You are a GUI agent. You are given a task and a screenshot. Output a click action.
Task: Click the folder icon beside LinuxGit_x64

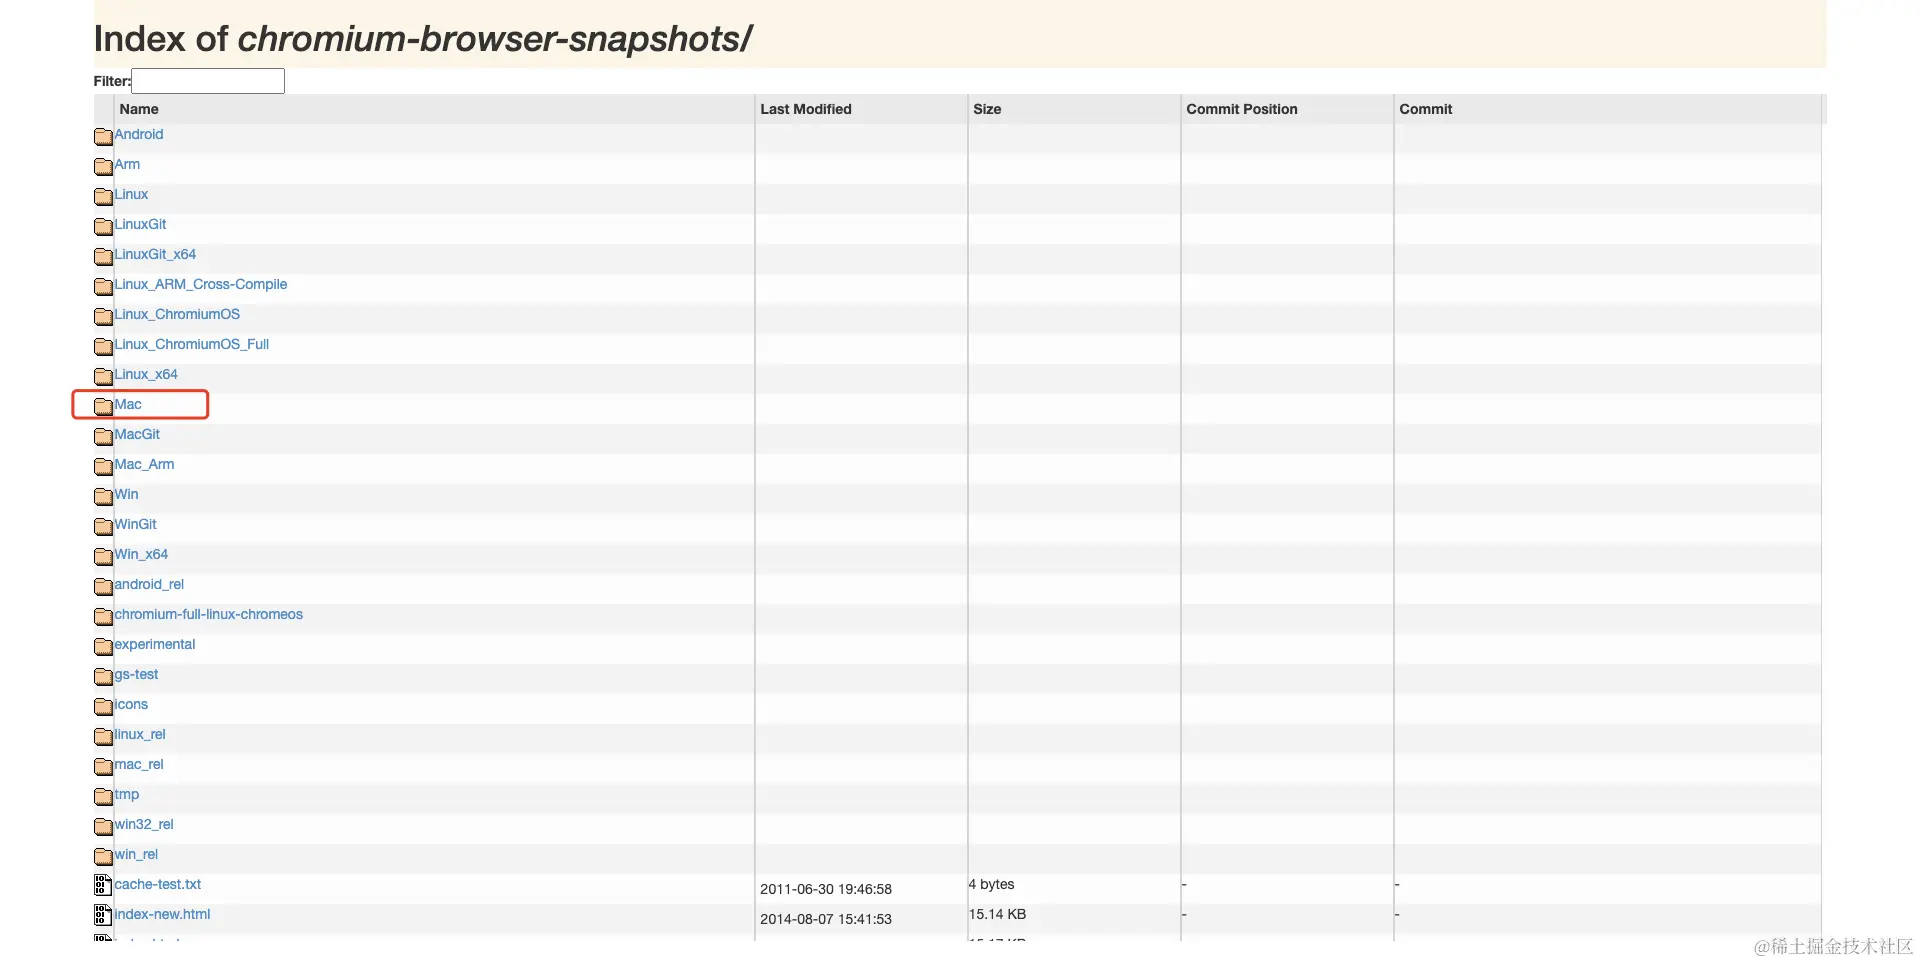coord(103,256)
